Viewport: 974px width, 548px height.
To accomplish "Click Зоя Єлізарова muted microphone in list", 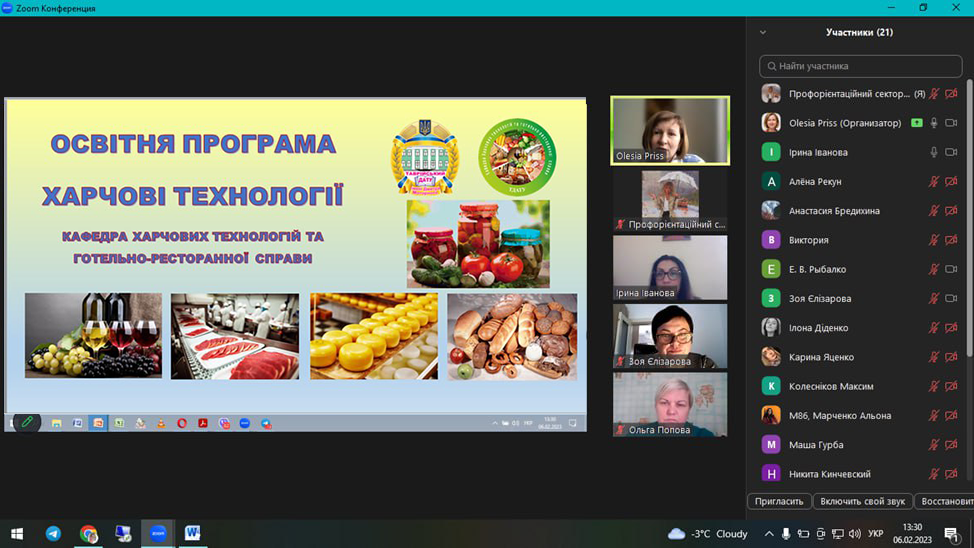I will tap(934, 298).
